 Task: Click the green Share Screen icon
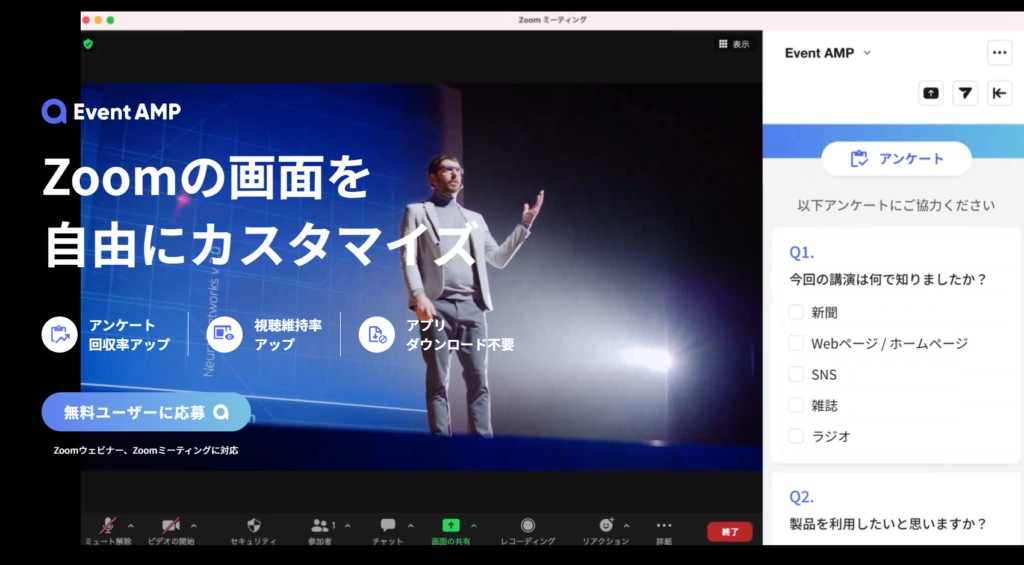pos(451,525)
